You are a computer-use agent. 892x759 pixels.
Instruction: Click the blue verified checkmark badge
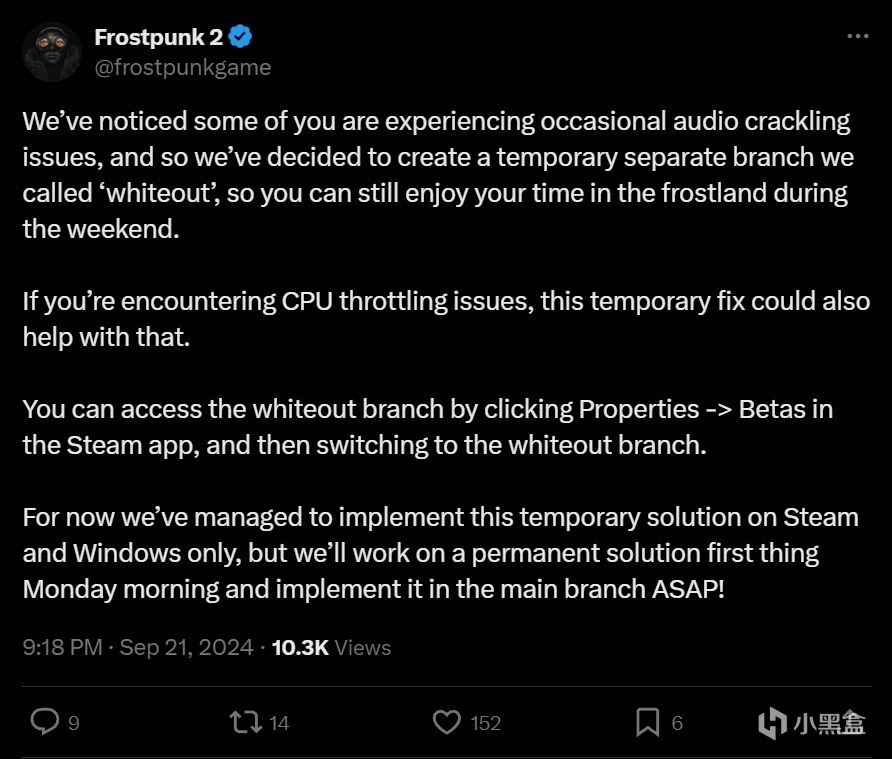pyautogui.click(x=240, y=37)
